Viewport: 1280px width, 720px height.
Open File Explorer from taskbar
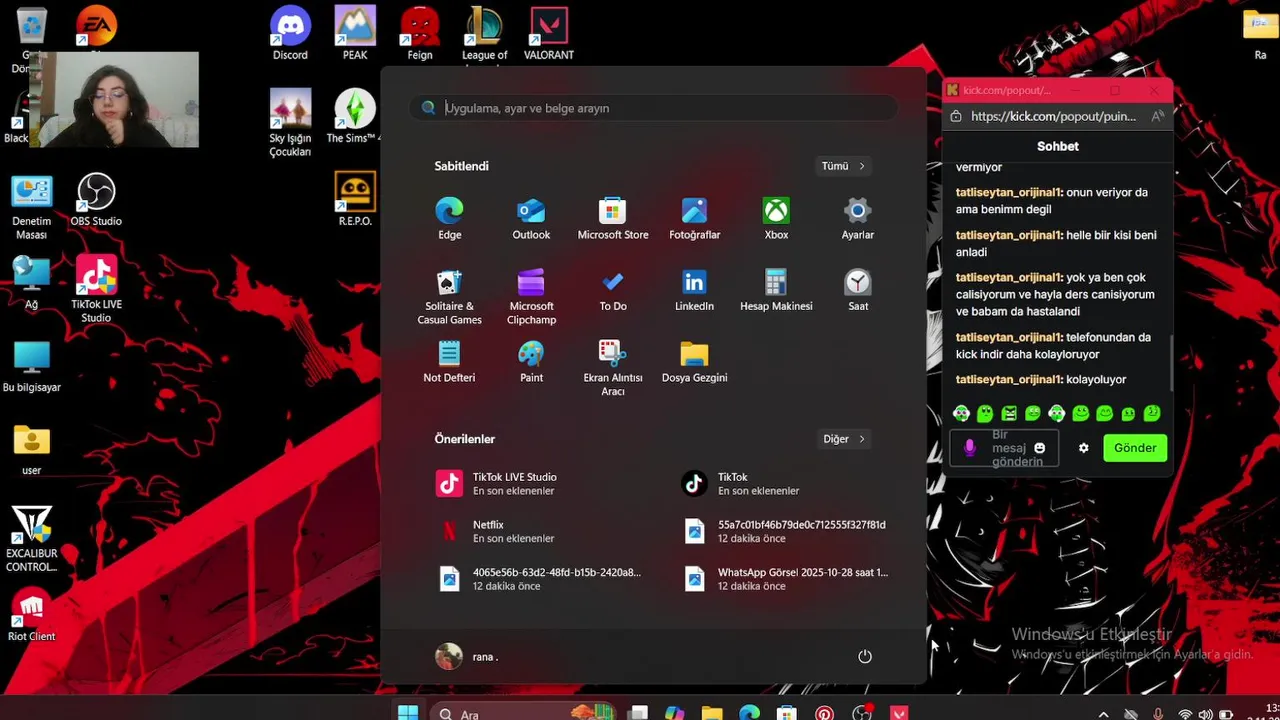pyautogui.click(x=712, y=713)
